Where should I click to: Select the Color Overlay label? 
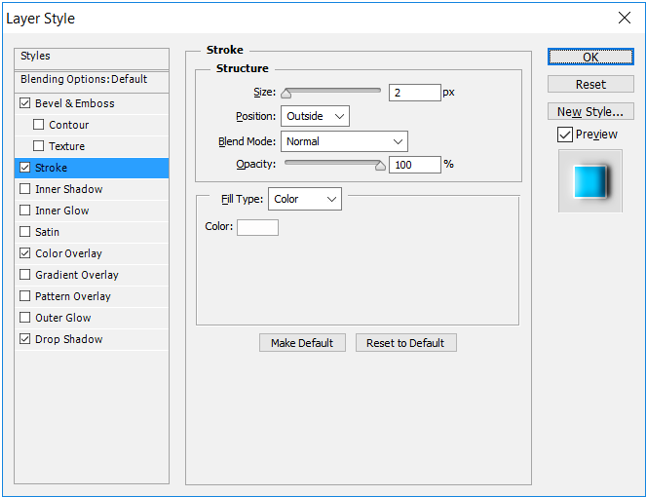click(69, 253)
